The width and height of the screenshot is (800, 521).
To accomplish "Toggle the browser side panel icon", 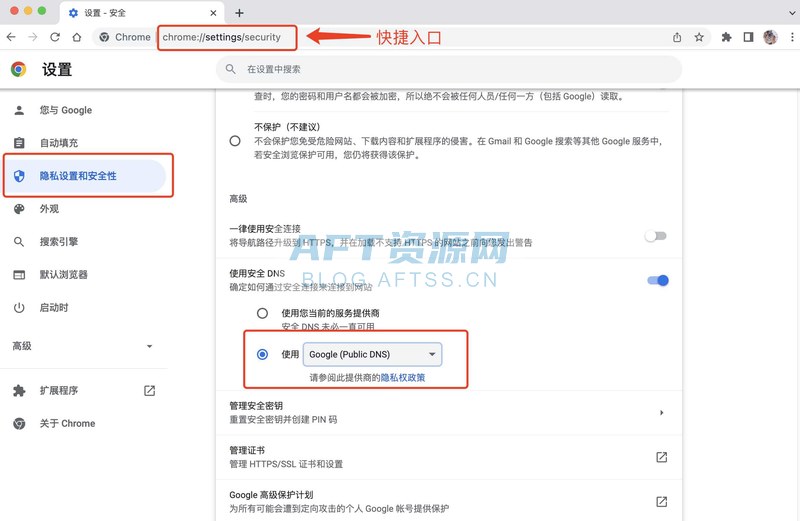I will tap(748, 37).
